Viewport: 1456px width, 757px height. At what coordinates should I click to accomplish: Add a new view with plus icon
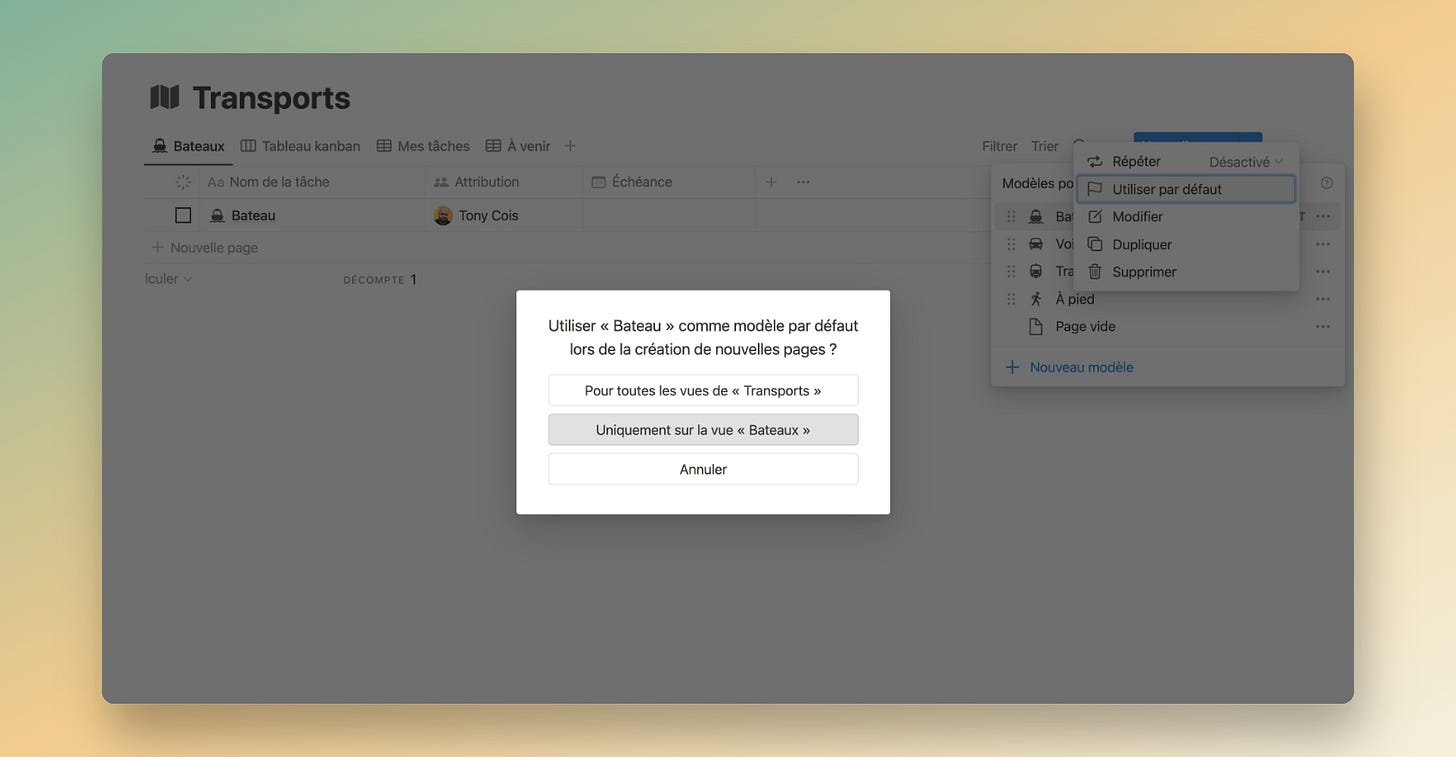[570, 146]
